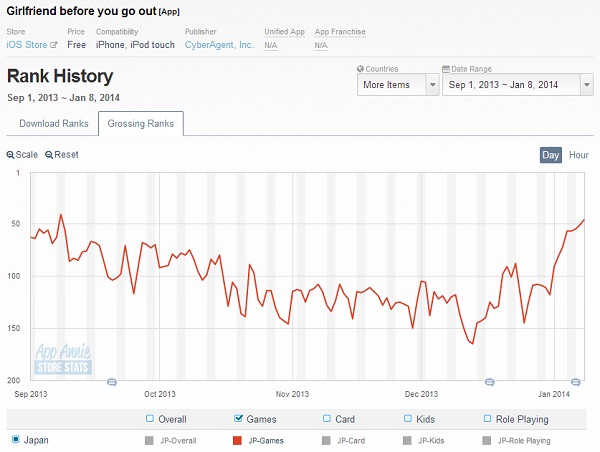Click the Countries globe icon
Viewport: 600px width, 452px height.
[361, 68]
